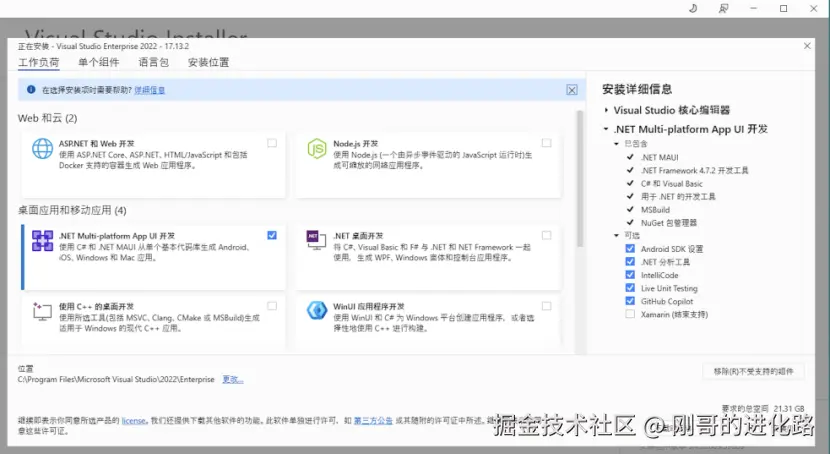Click the night mode moon icon in title bar
This screenshot has height=454, width=830.
click(693, 8)
